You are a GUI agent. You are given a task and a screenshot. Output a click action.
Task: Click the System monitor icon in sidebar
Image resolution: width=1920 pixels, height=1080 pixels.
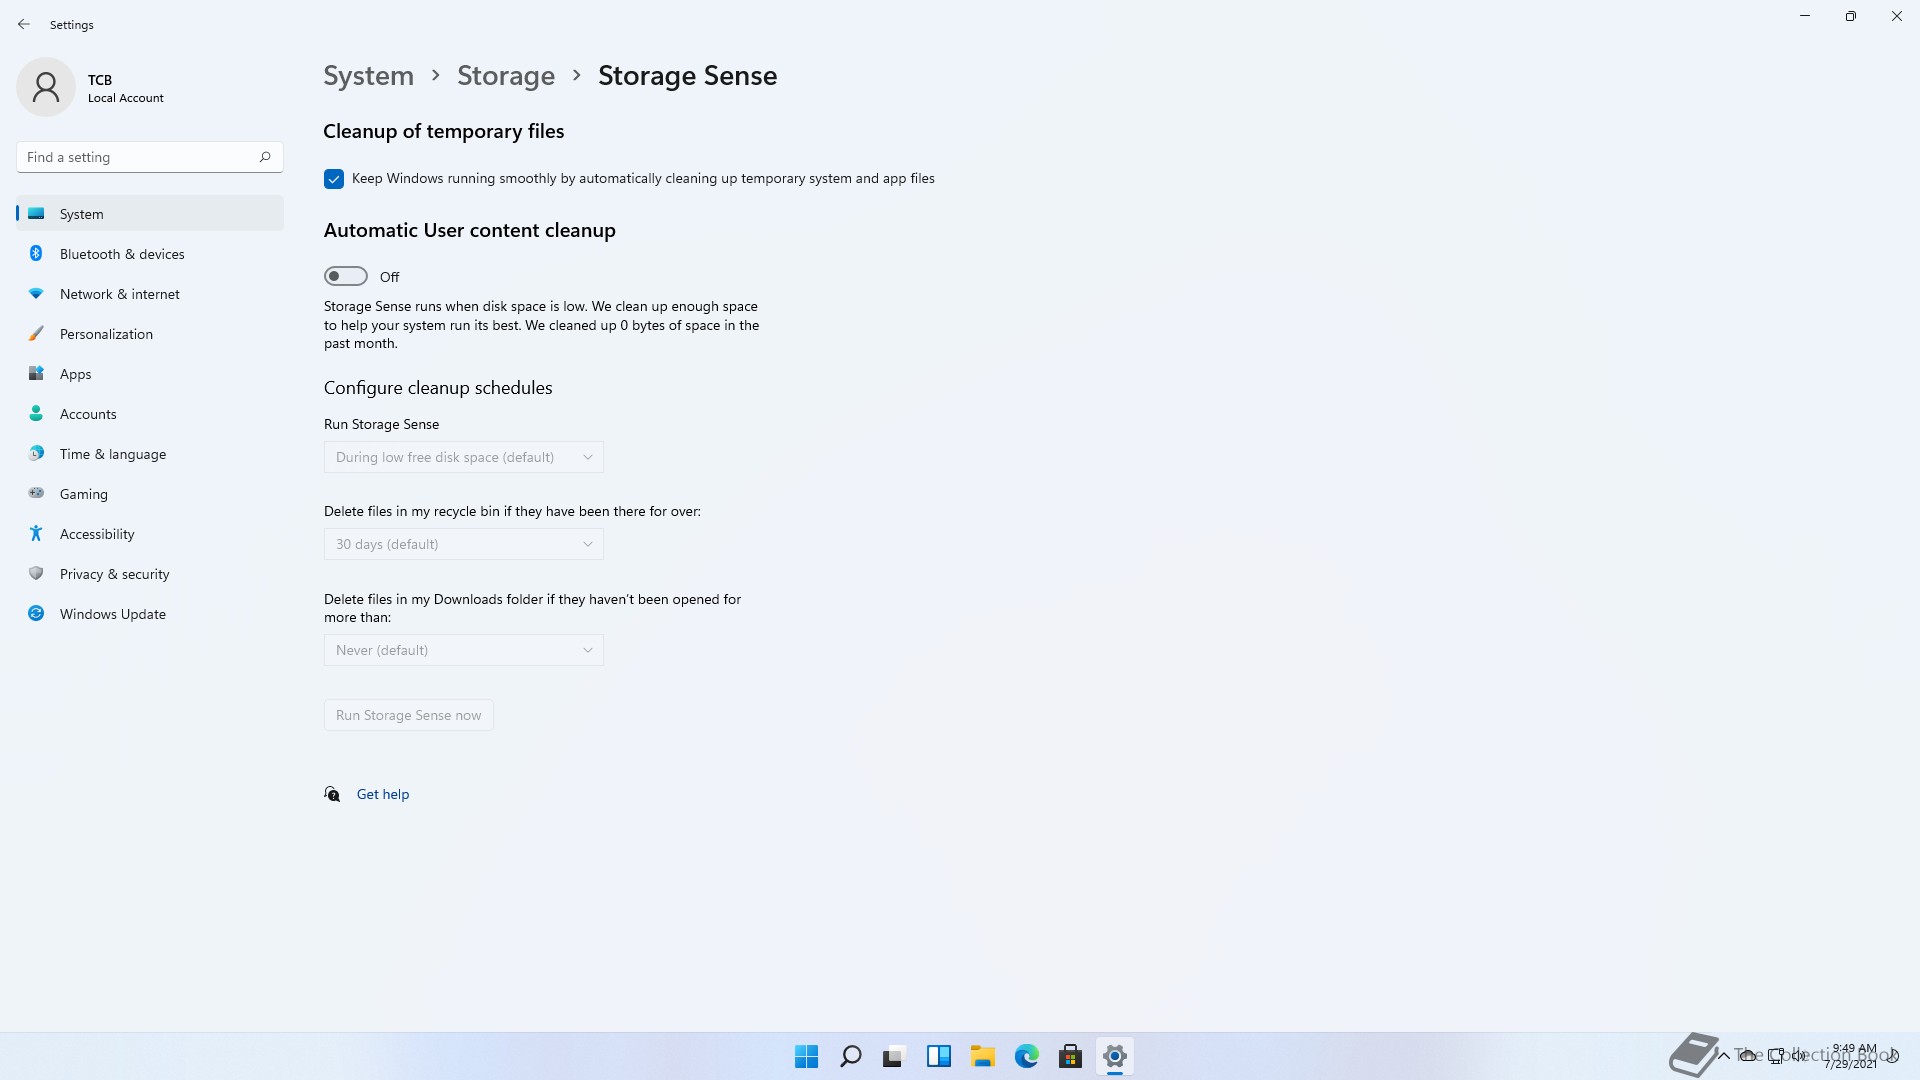[x=36, y=214]
